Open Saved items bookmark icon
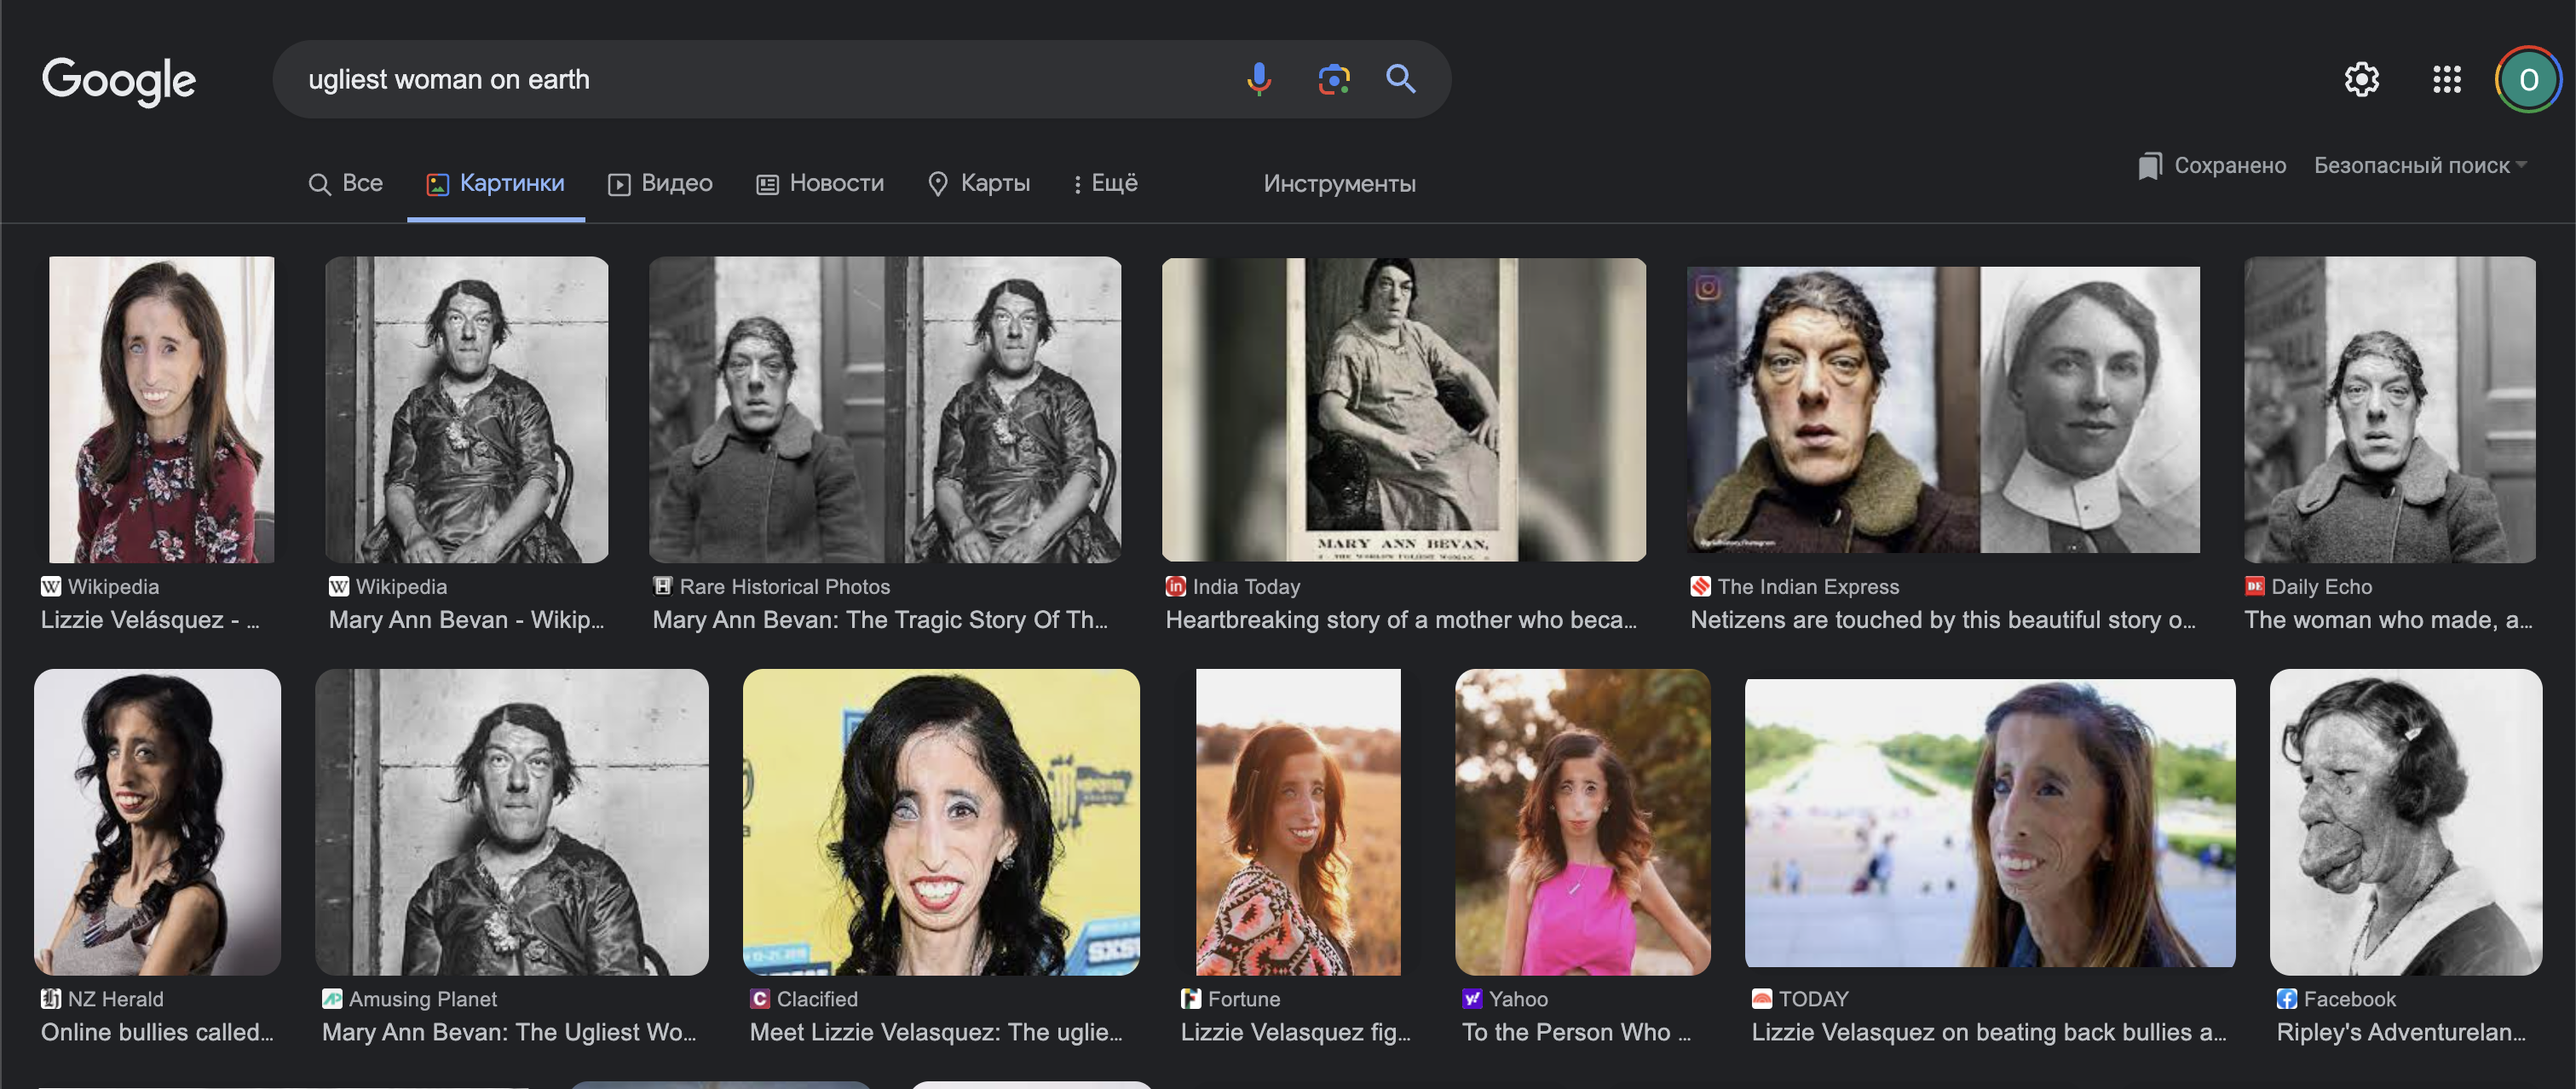 [x=2150, y=166]
